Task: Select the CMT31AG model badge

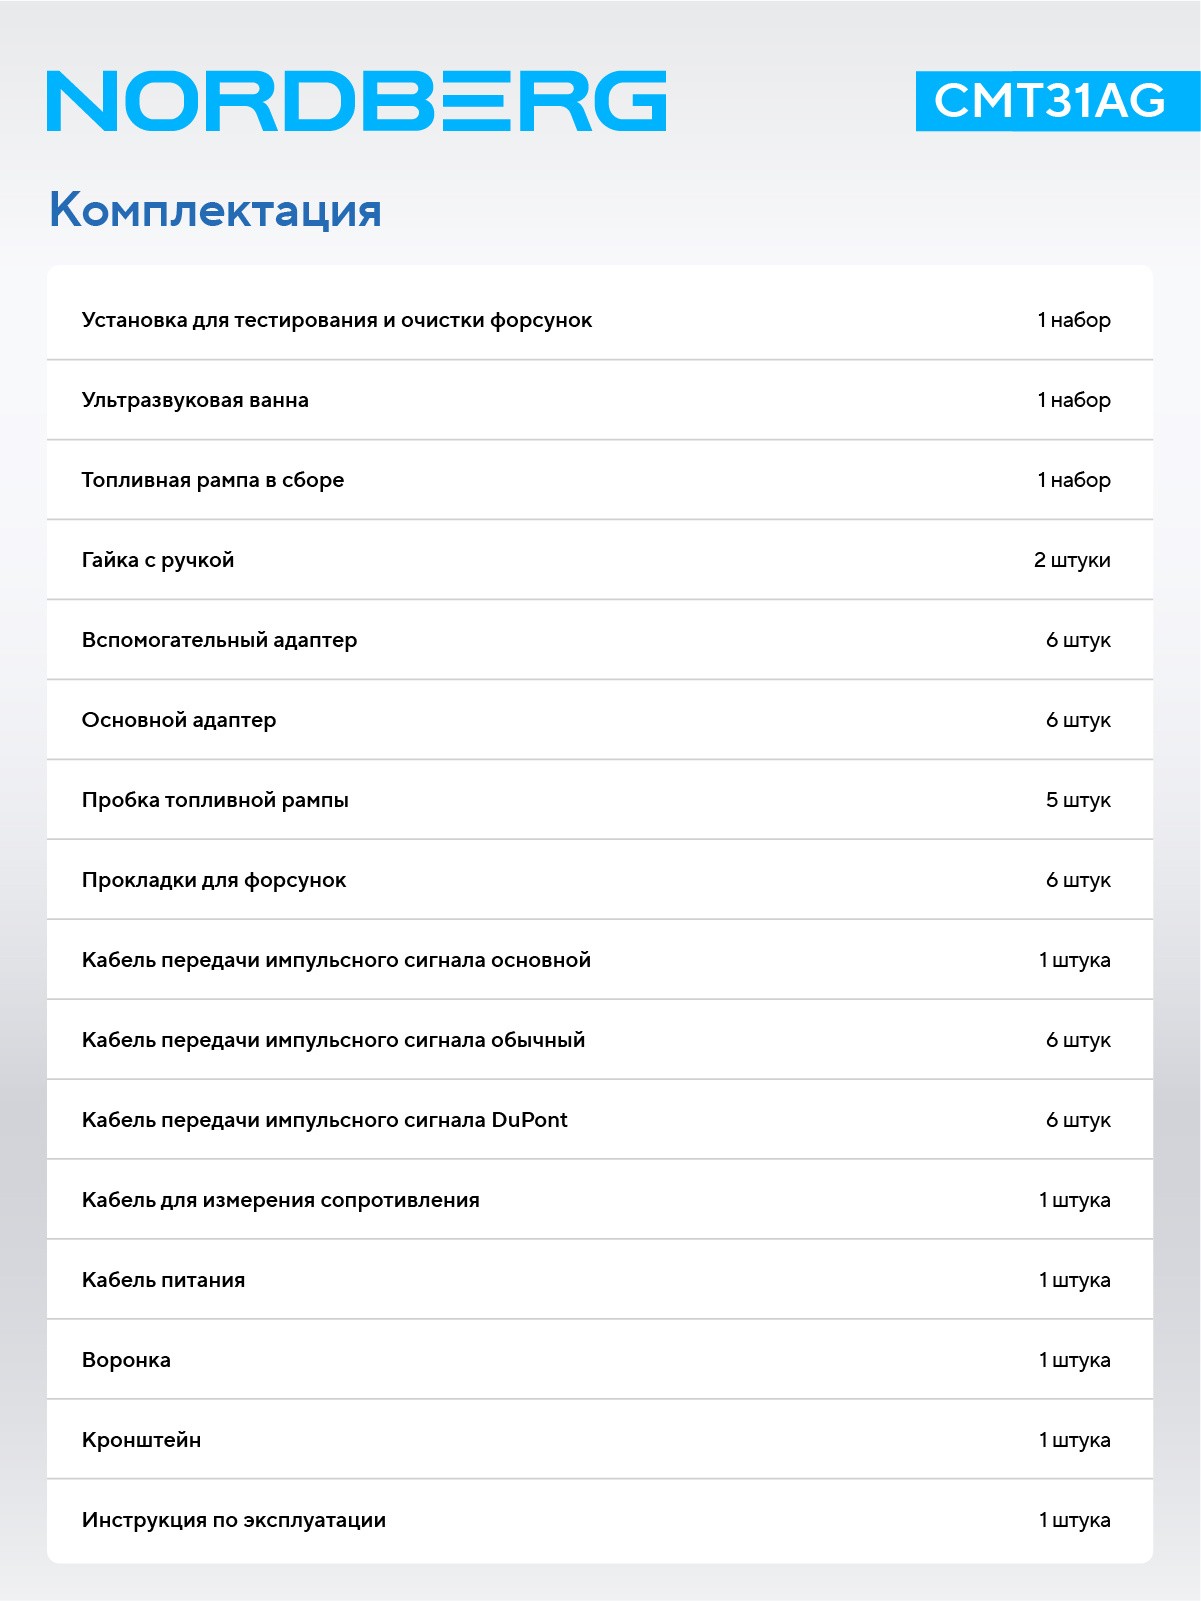Action: [x=1058, y=101]
